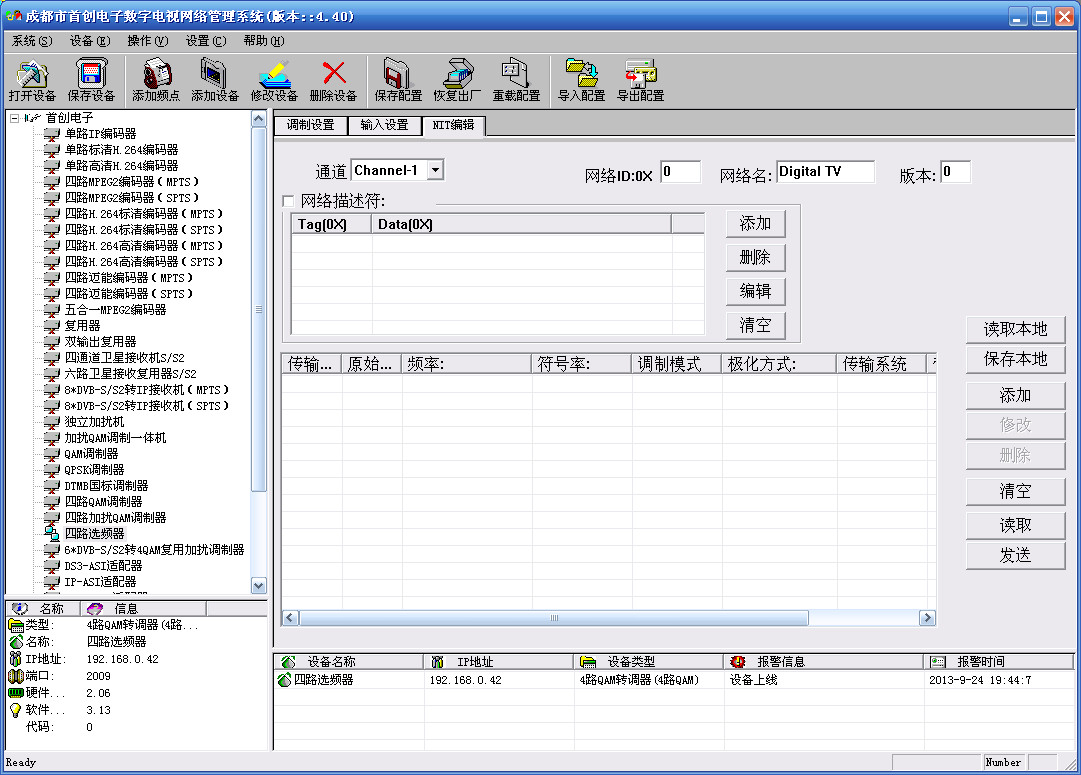Viewport: 1081px width, 775px height.
Task: Select the QAM调制器 device icon in tree
Action: pos(52,454)
